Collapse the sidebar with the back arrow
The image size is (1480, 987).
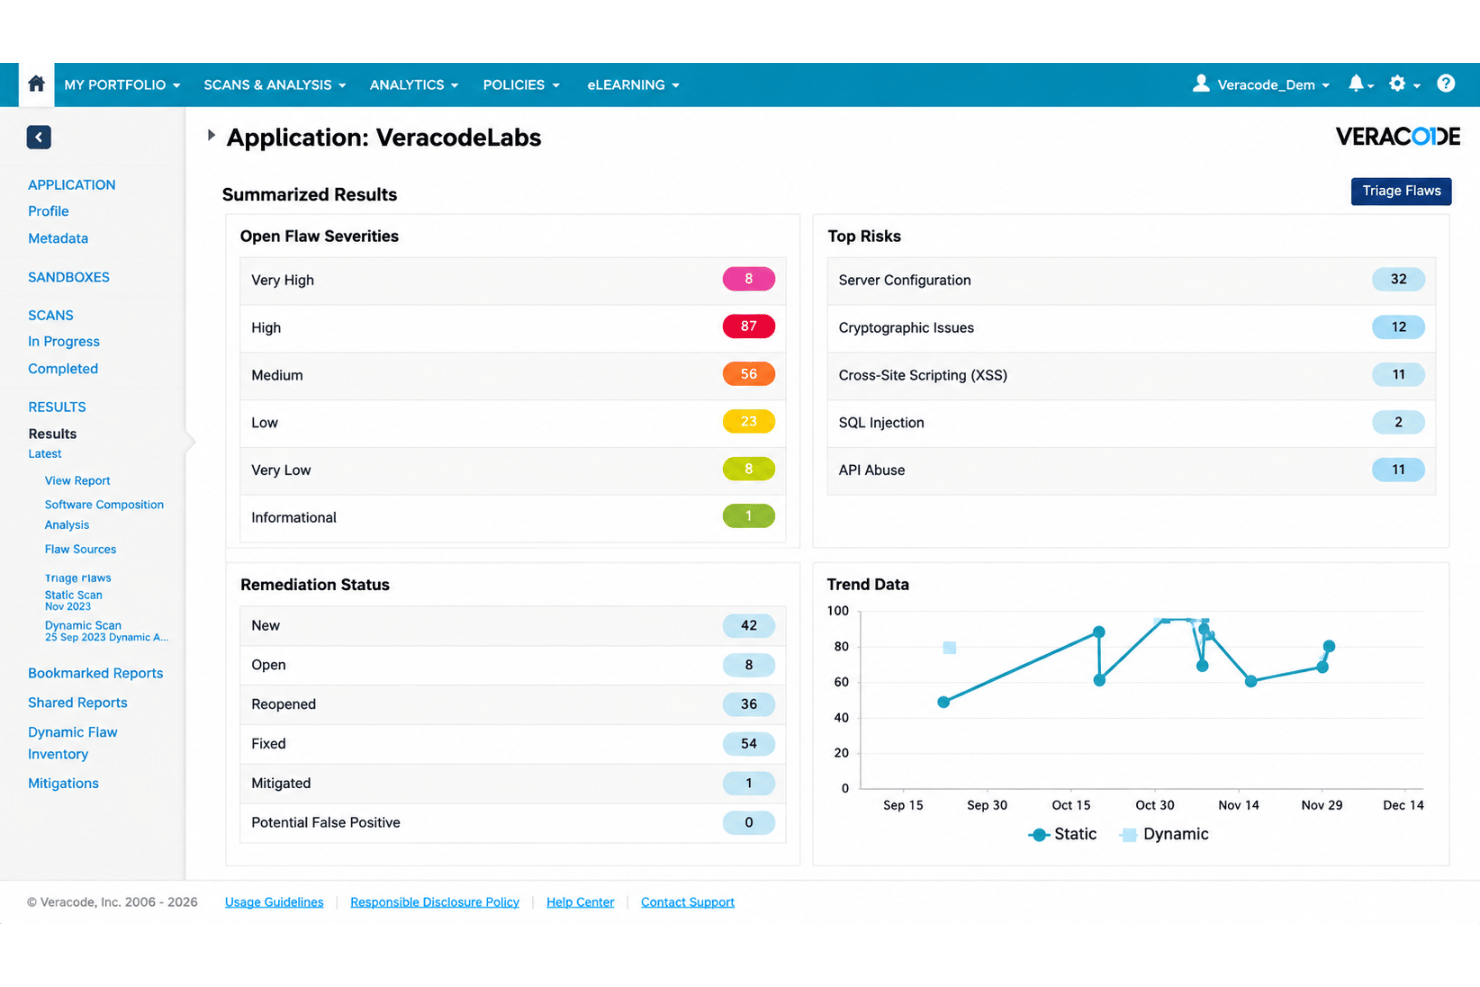pyautogui.click(x=39, y=137)
